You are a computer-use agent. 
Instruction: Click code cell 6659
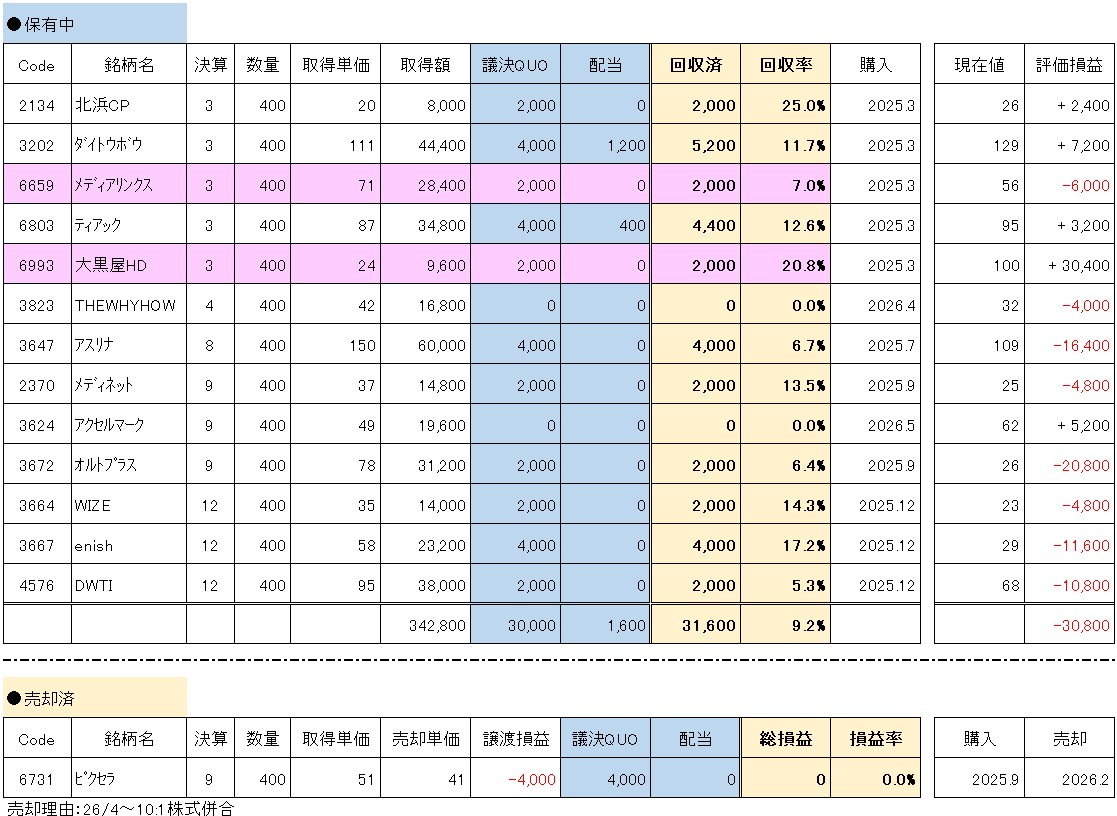tap(37, 185)
